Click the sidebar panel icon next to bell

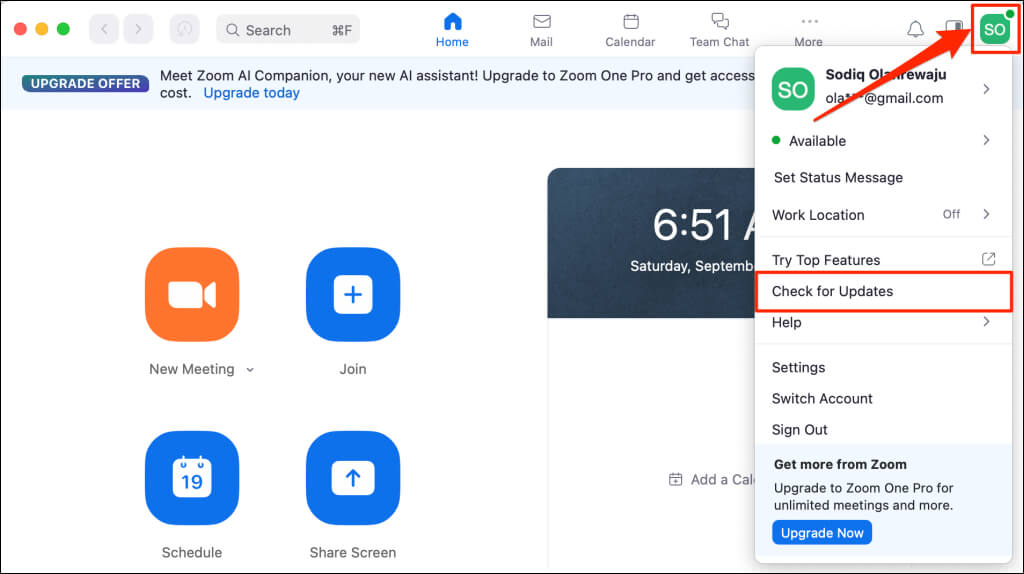[954, 29]
